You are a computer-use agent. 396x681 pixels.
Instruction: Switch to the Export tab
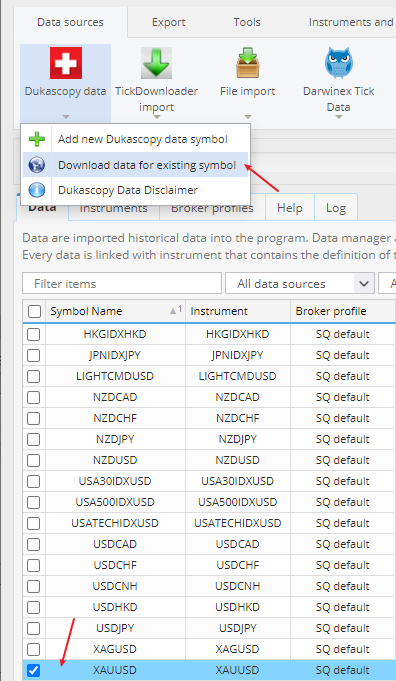pos(168,22)
